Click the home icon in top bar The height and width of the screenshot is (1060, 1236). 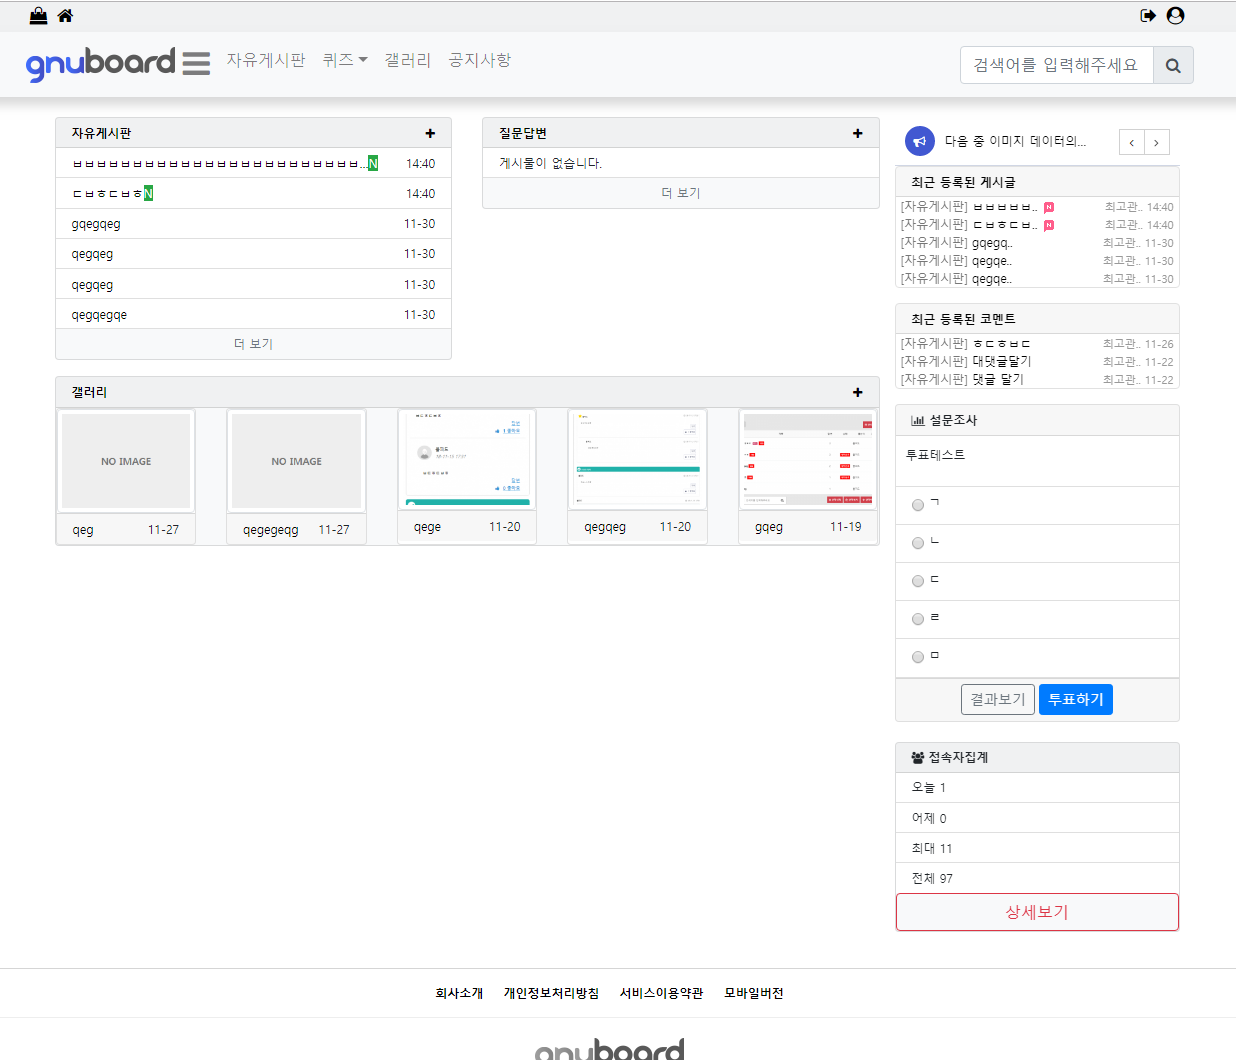click(x=65, y=15)
